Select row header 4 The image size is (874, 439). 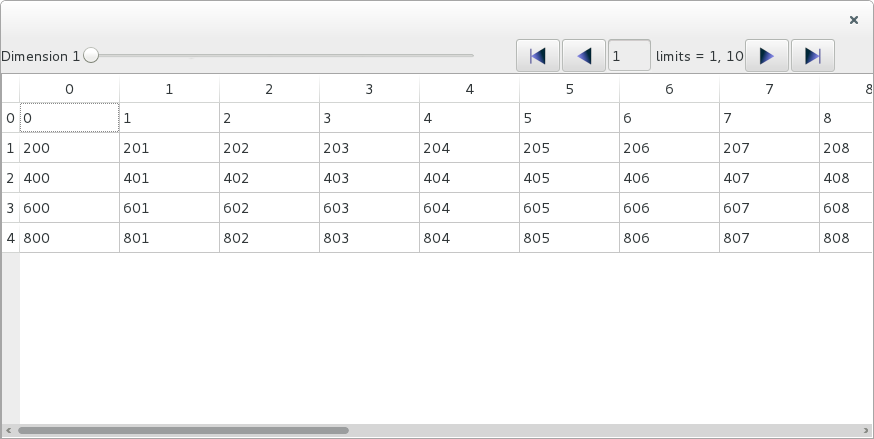click(x=10, y=238)
